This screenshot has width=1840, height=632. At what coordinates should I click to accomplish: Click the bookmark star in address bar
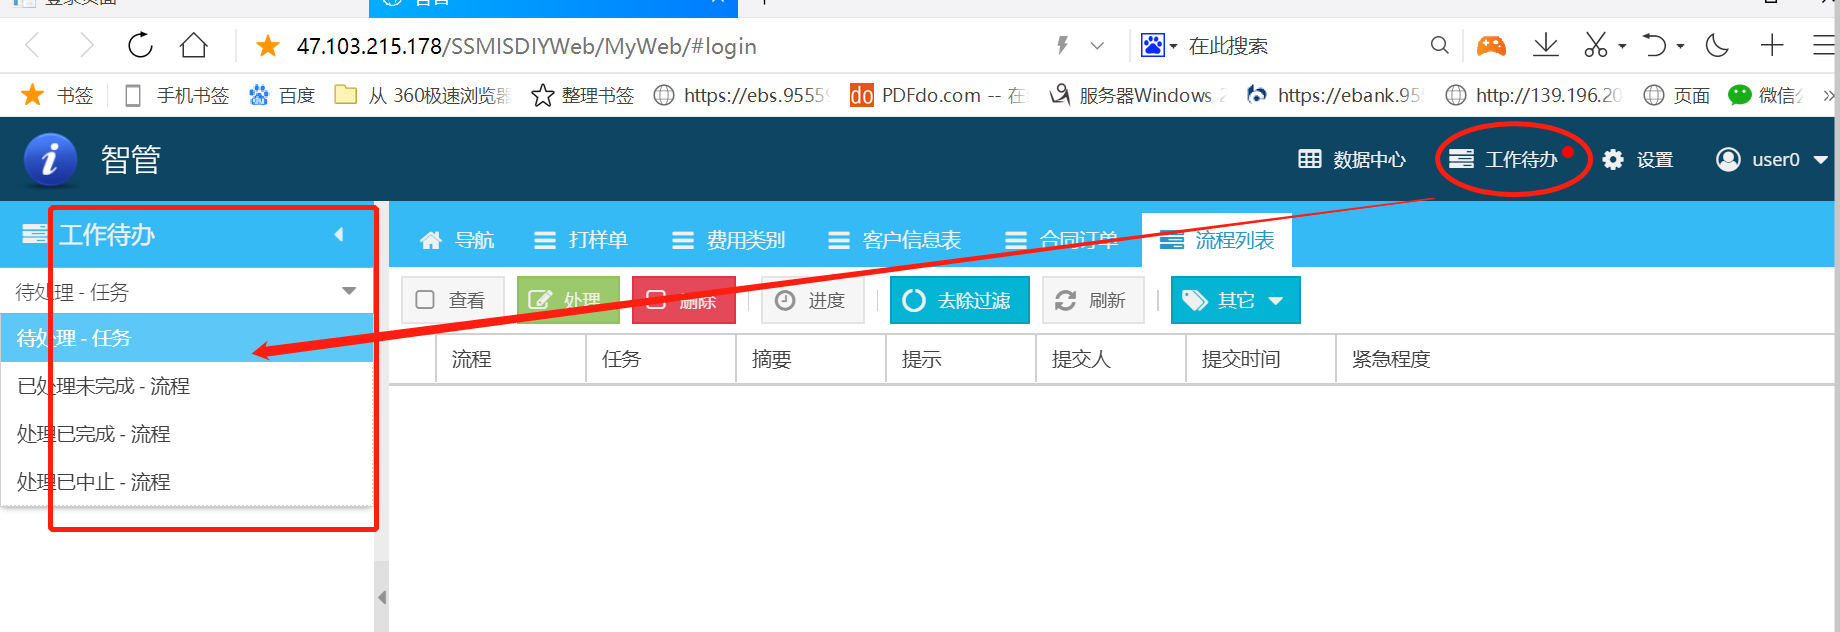pos(267,46)
